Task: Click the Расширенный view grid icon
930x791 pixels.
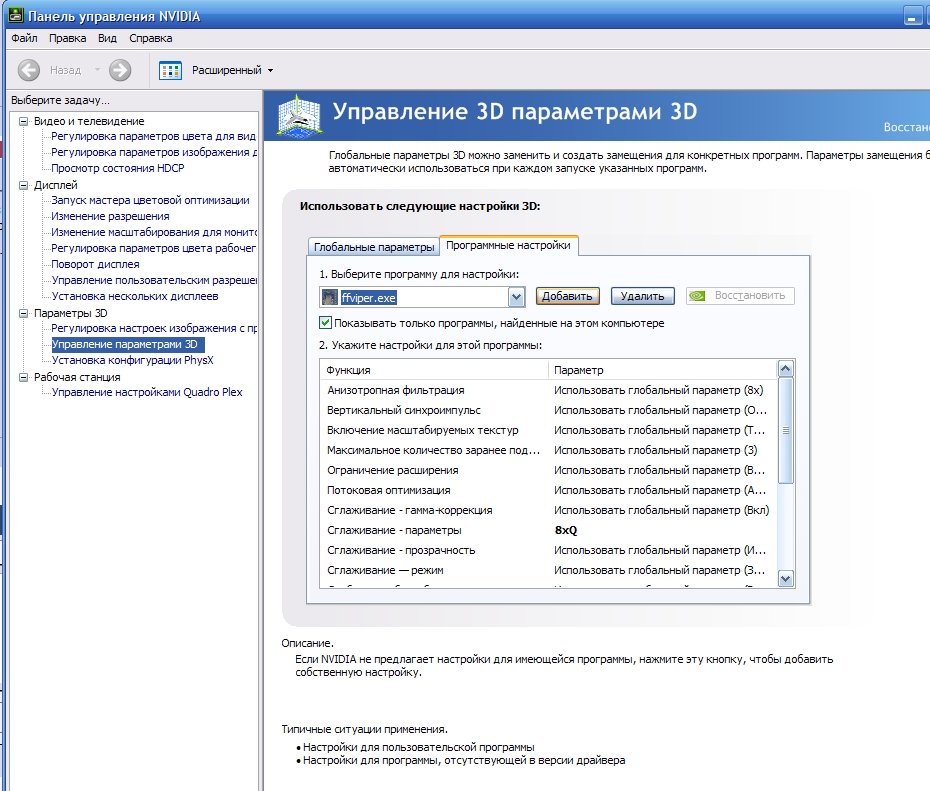Action: (x=170, y=71)
